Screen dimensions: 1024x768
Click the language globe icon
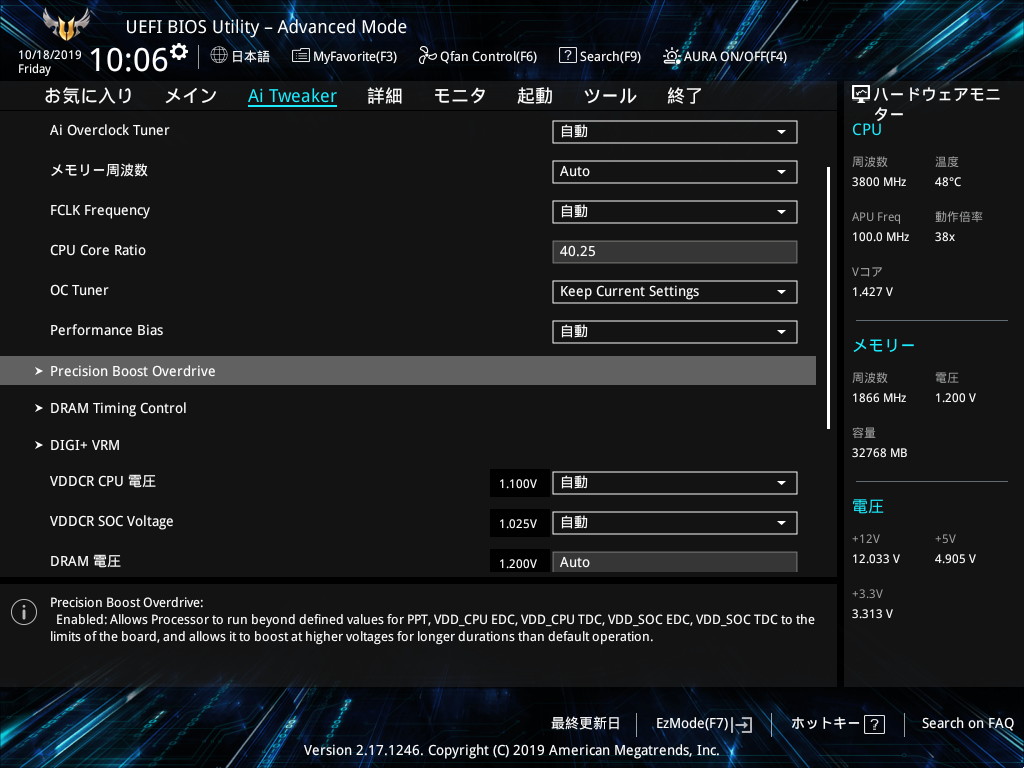pyautogui.click(x=219, y=56)
